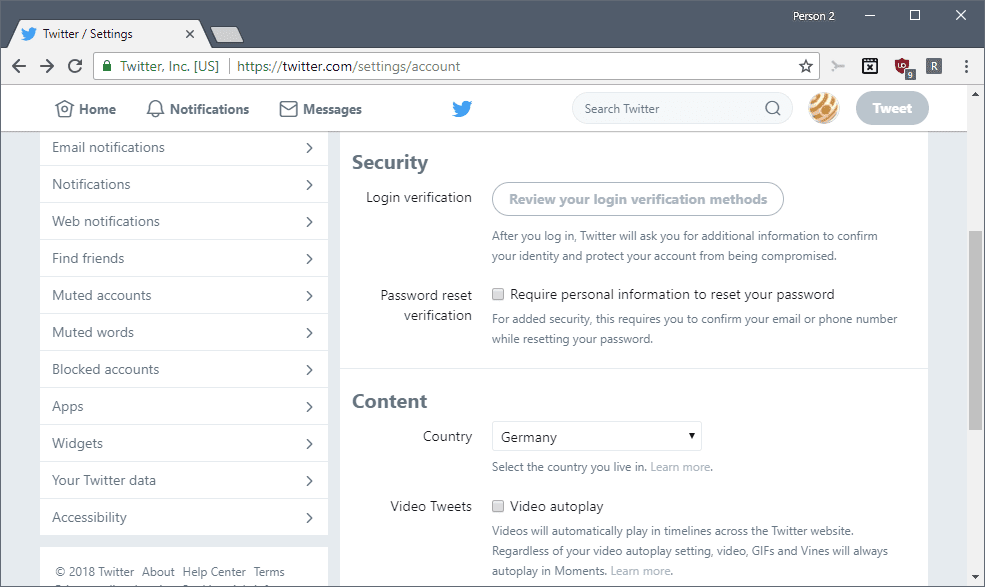The image size is (985, 587).
Task: Close the Twitter / Settings tab
Action: (x=190, y=34)
